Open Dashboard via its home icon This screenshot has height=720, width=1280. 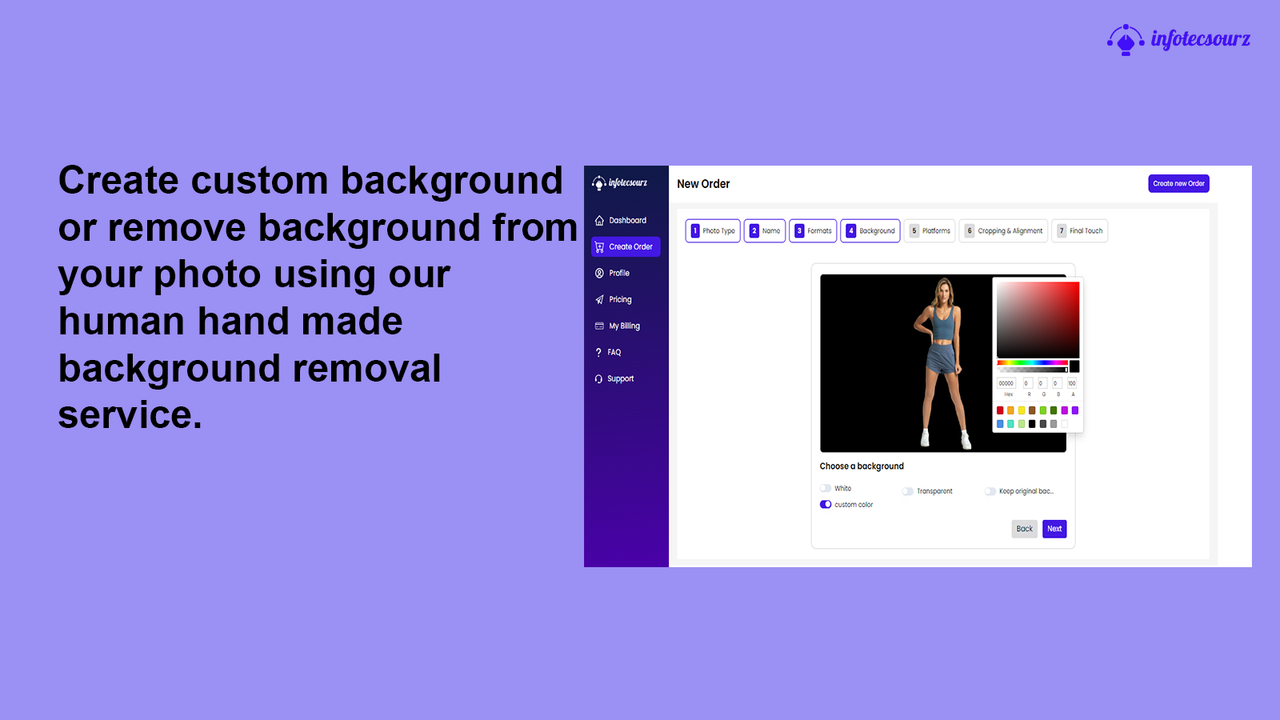pyautogui.click(x=599, y=220)
